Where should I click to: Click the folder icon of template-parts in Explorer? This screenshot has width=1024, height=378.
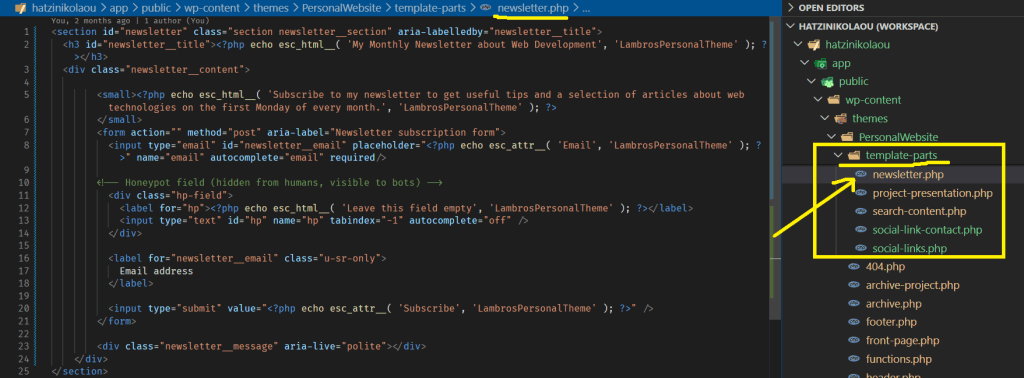click(854, 155)
